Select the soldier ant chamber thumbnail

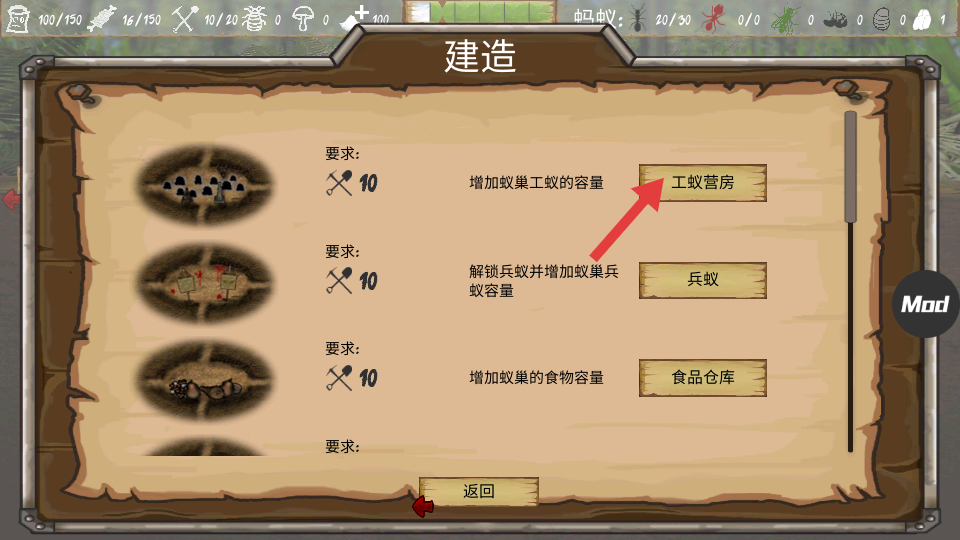pos(204,282)
